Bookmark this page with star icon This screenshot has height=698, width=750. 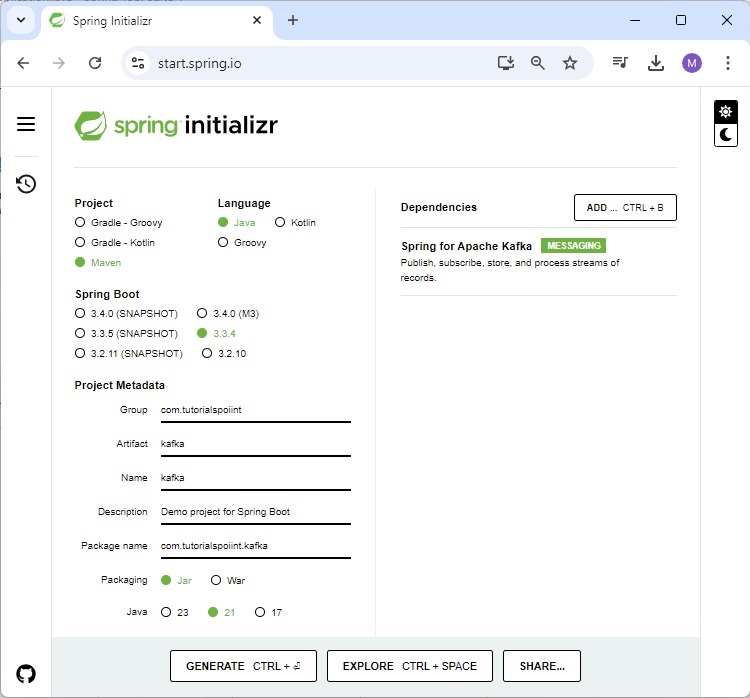click(570, 63)
